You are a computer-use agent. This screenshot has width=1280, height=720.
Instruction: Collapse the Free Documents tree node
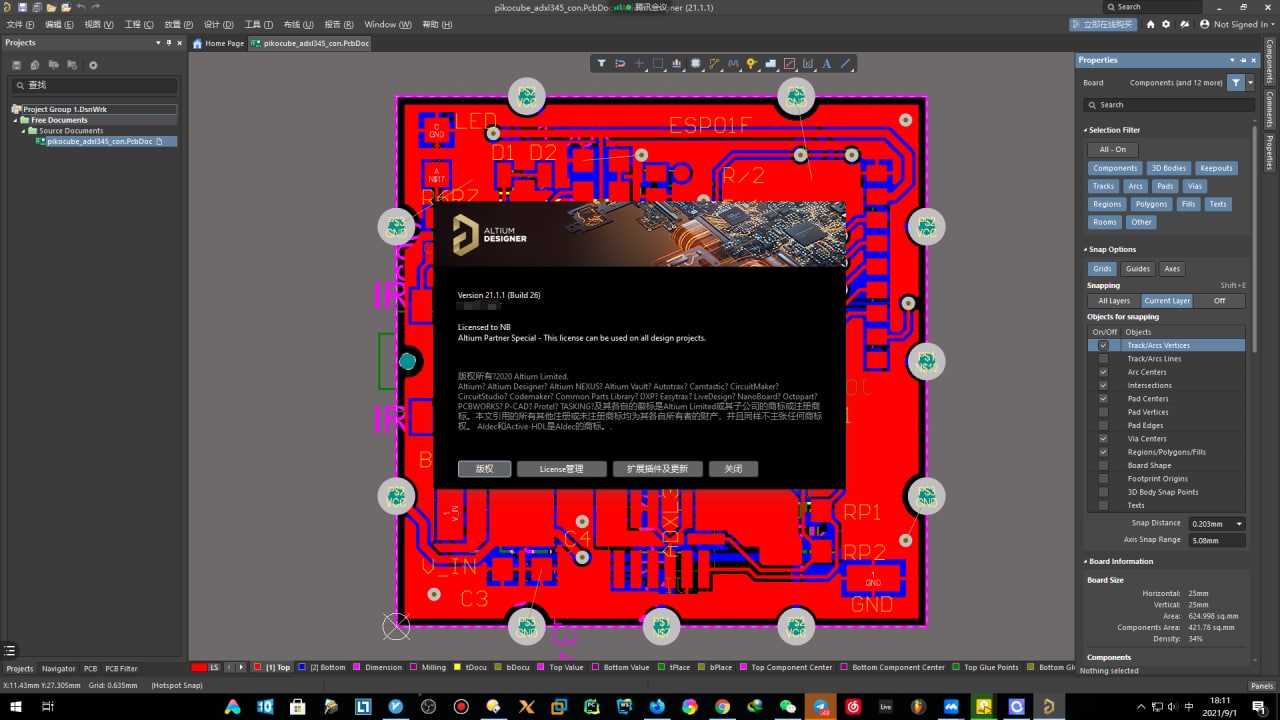point(15,120)
